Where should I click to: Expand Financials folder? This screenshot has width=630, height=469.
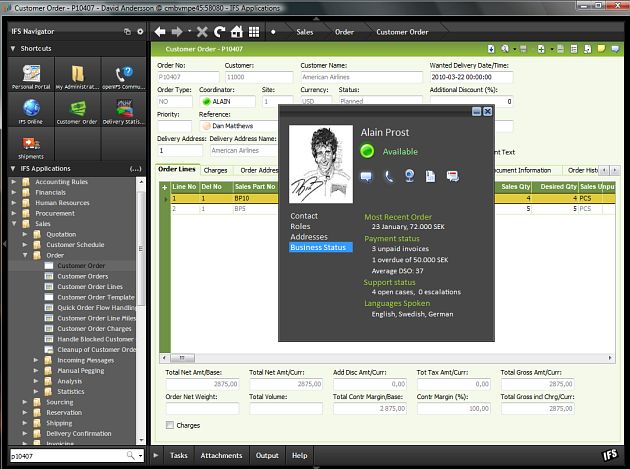14,192
